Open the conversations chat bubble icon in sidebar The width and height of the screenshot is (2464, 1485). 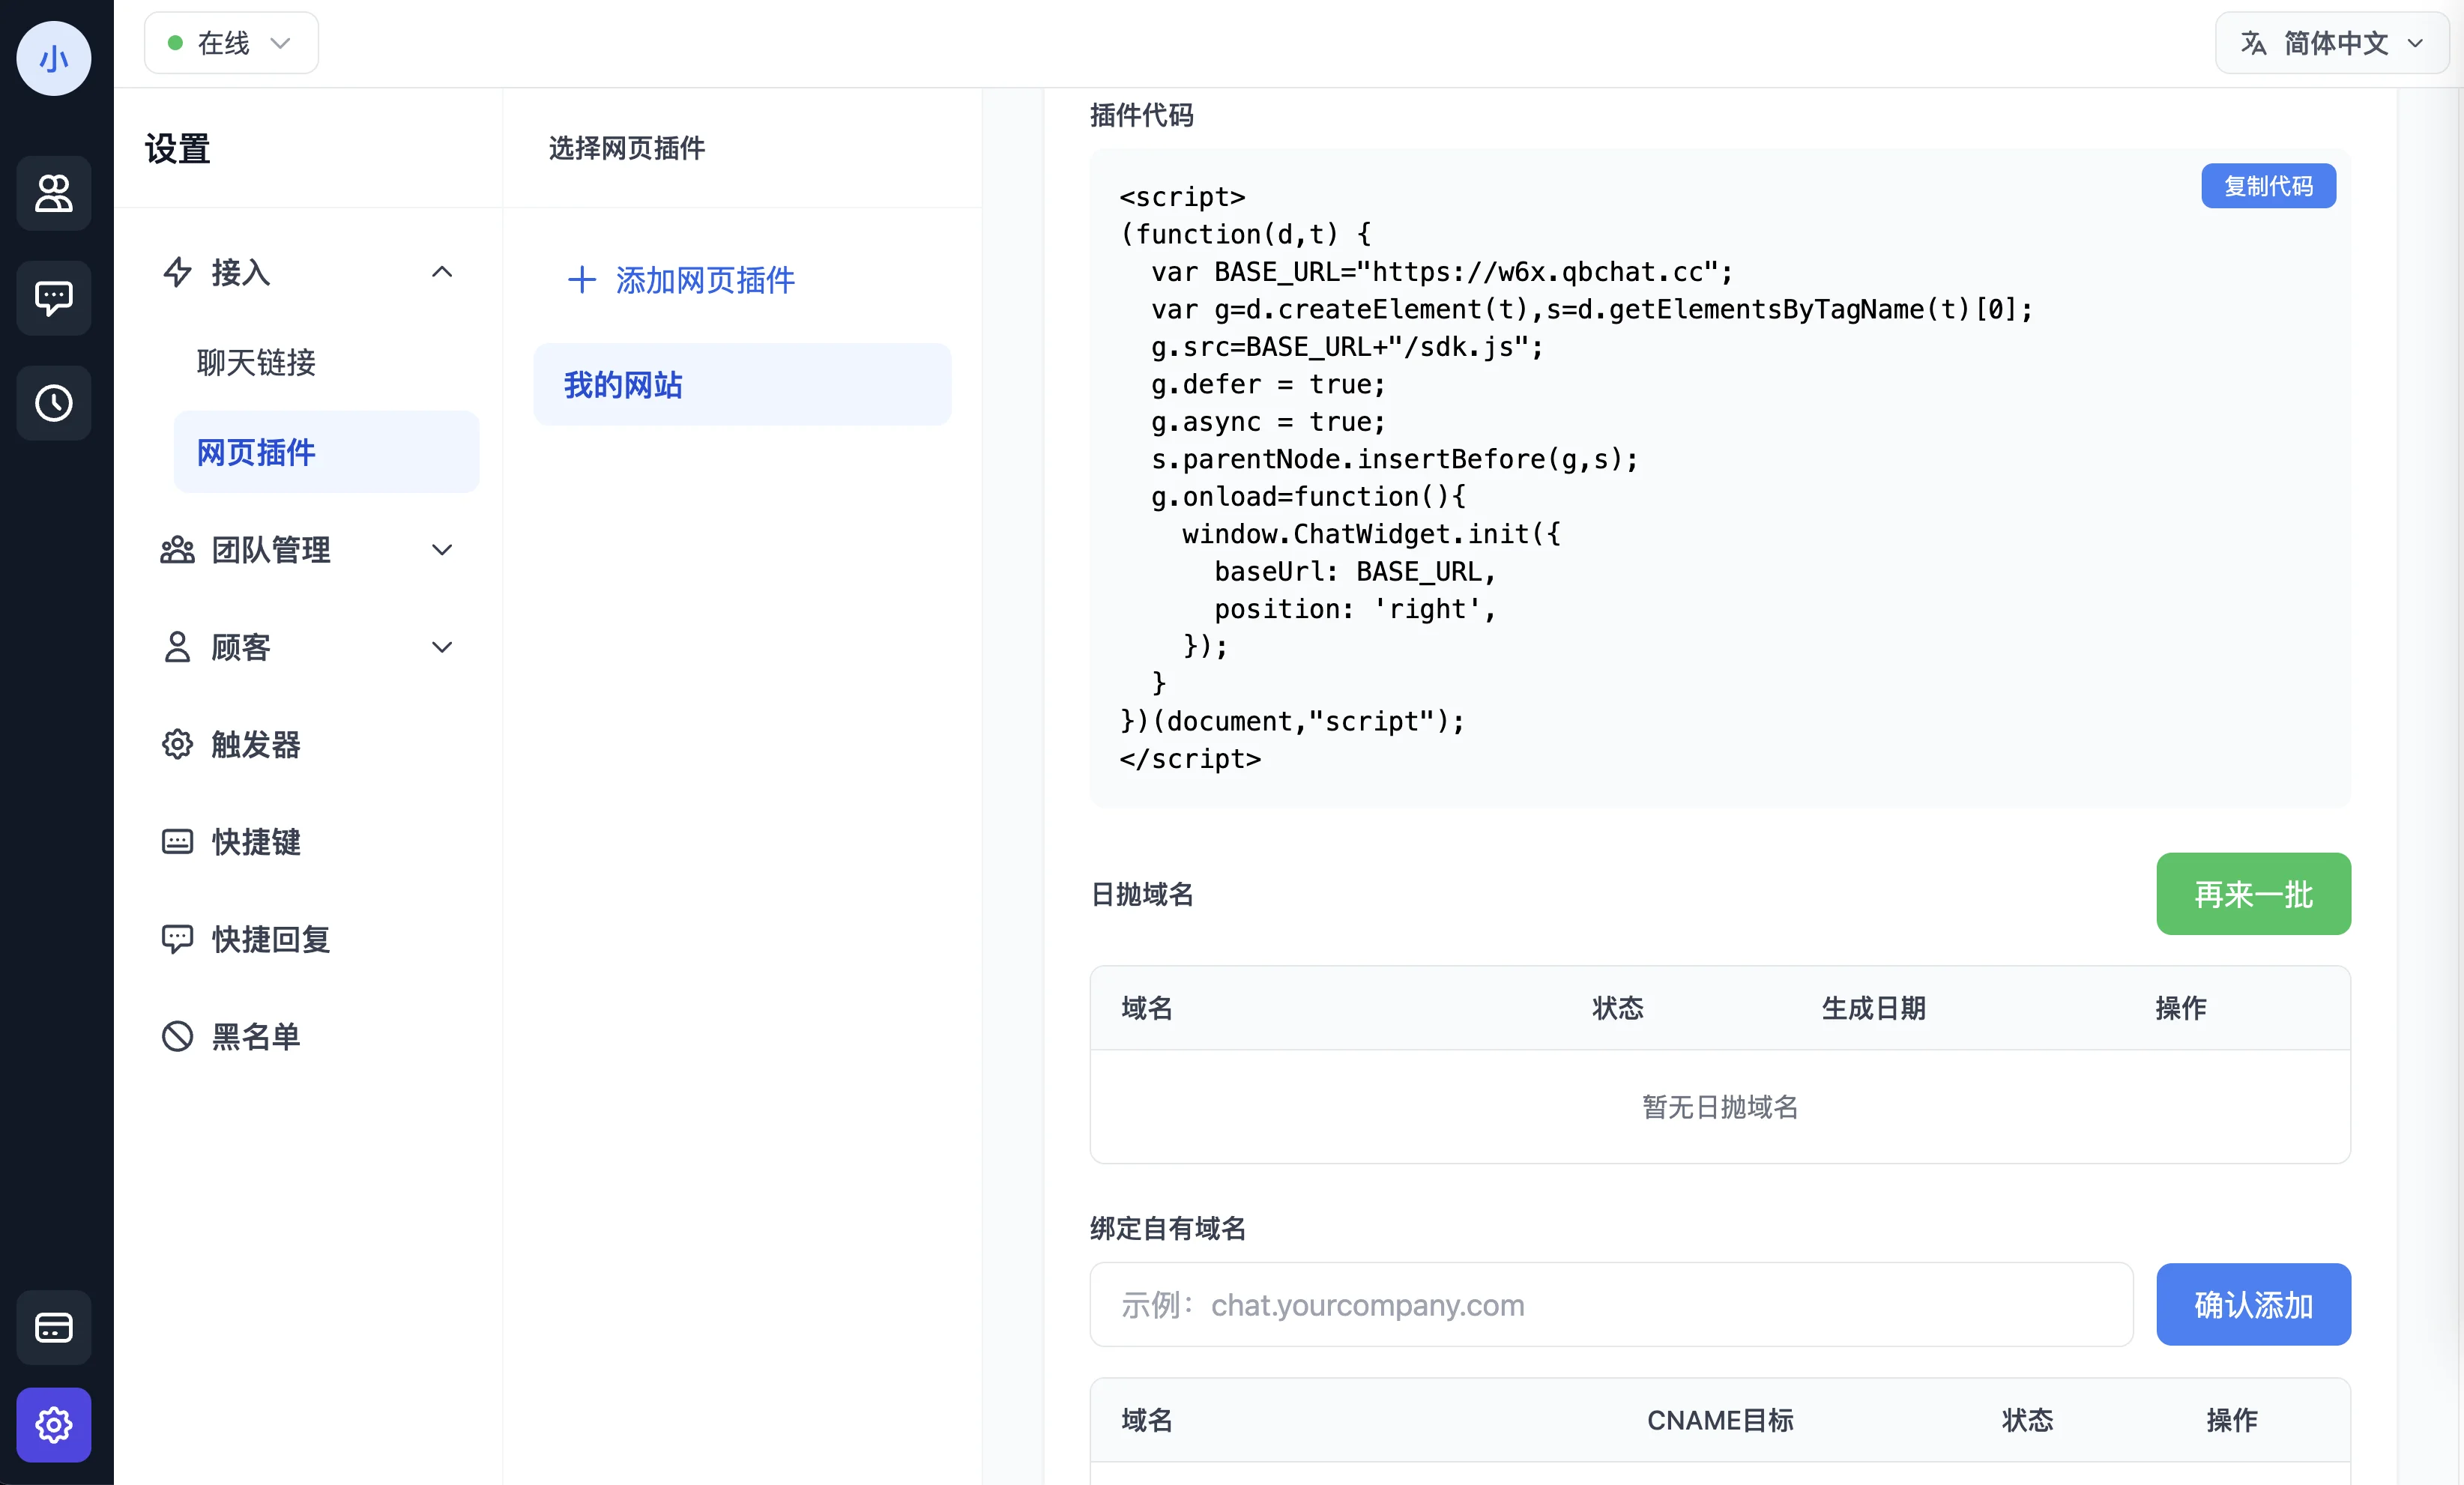pos(53,297)
